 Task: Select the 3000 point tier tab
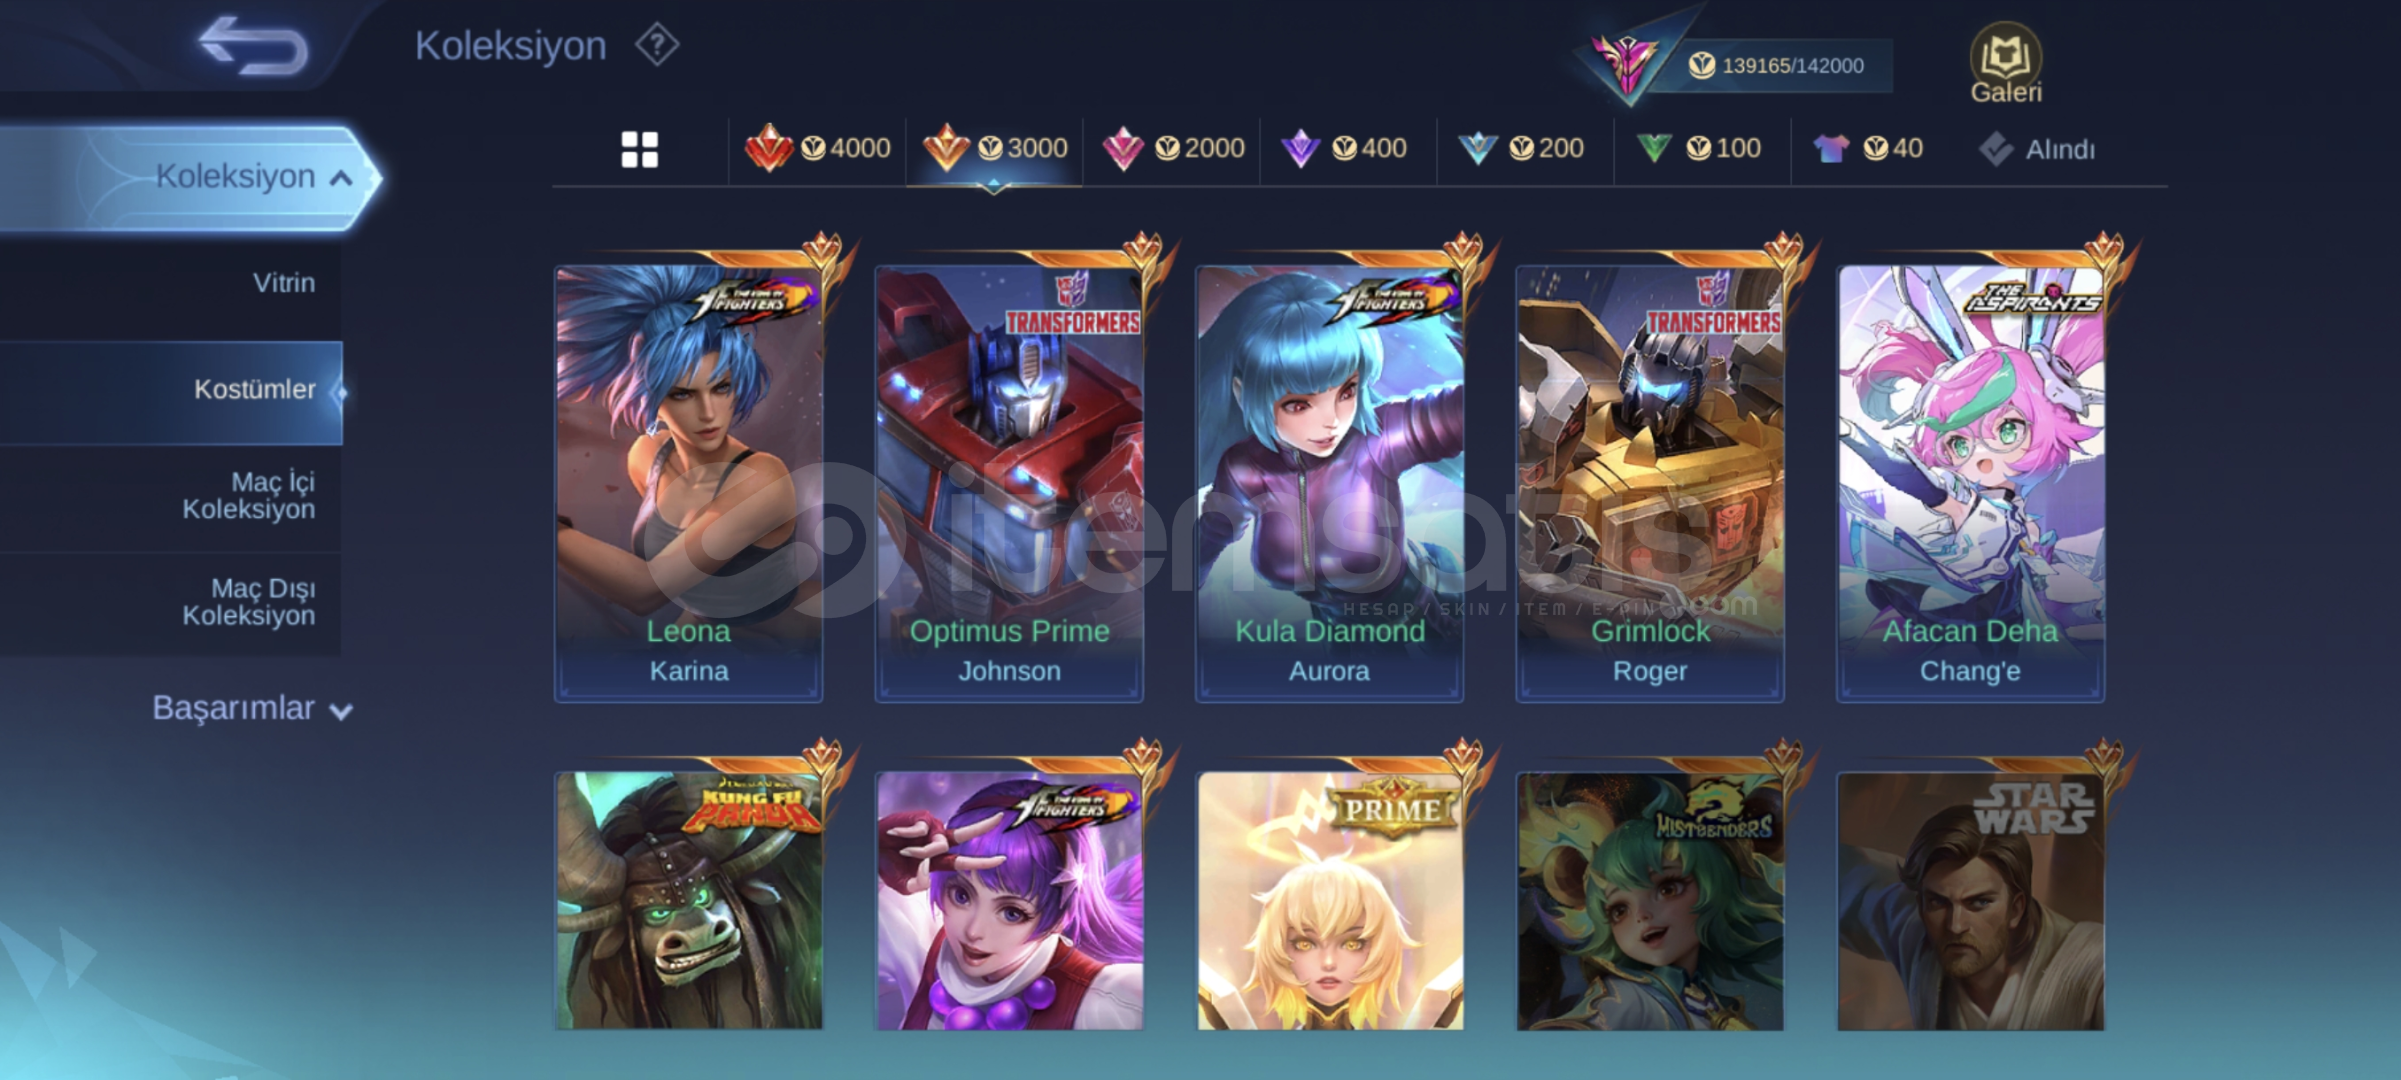995,149
